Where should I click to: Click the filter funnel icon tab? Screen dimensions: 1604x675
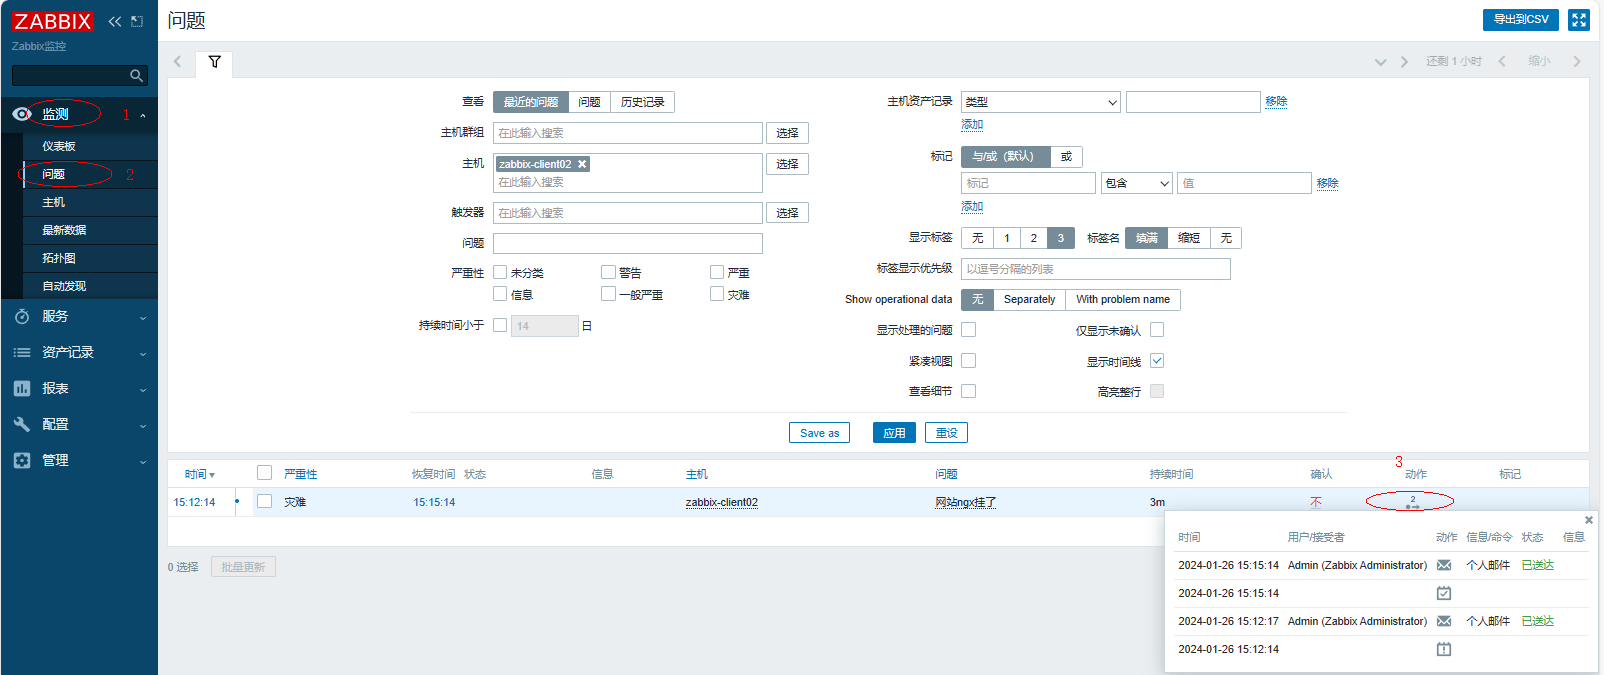tap(214, 62)
